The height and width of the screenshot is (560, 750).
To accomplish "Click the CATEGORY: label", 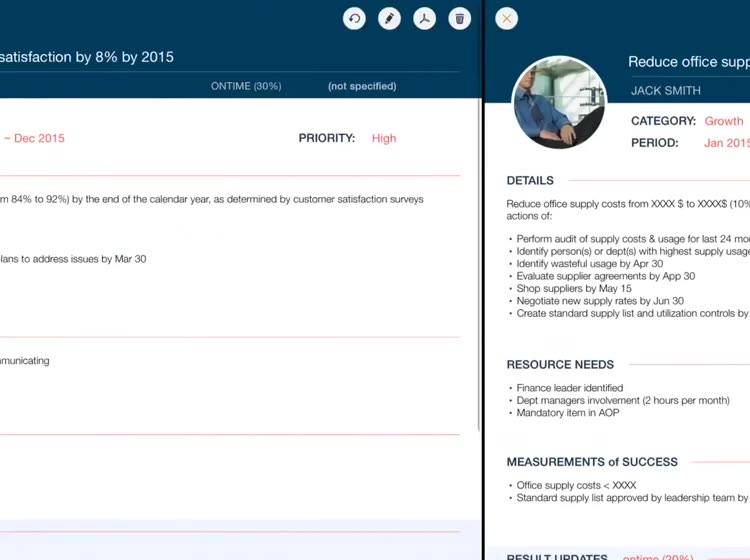I will coord(663,121).
